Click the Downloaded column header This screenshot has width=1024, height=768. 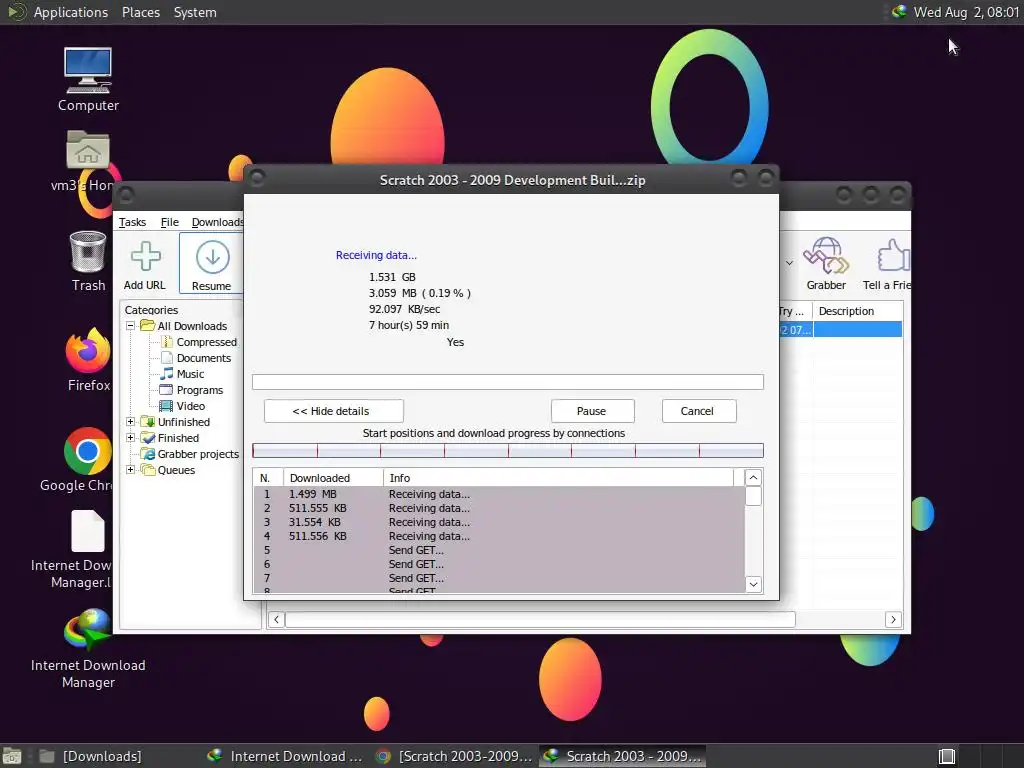(333, 478)
